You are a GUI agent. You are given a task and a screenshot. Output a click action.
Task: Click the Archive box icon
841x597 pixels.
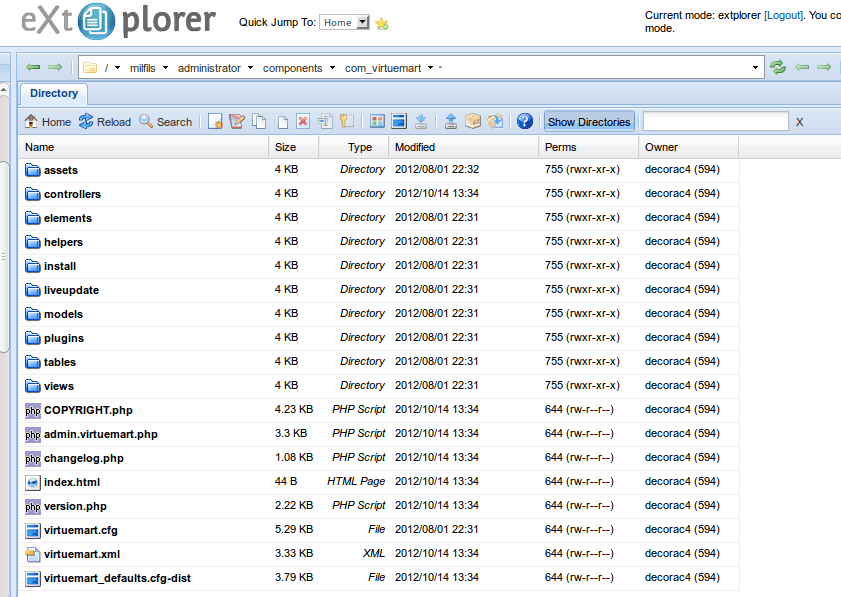click(x=473, y=122)
